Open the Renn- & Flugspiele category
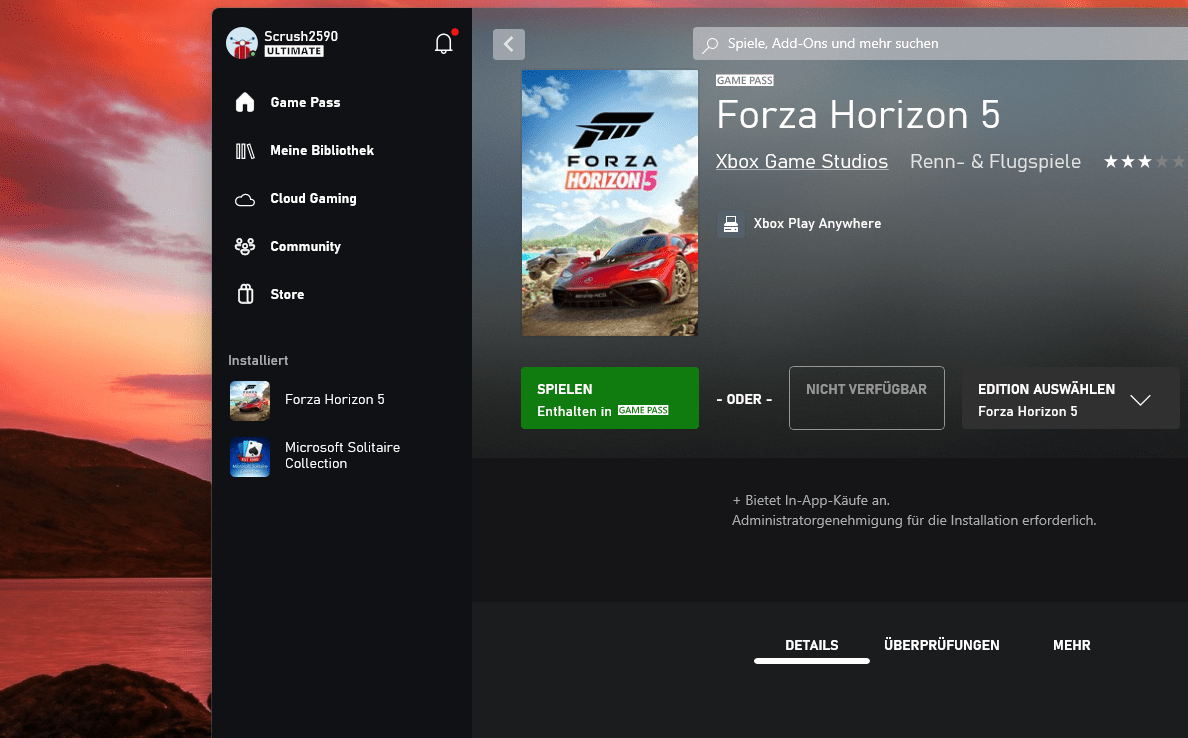Viewport: 1188px width, 738px height. point(996,161)
